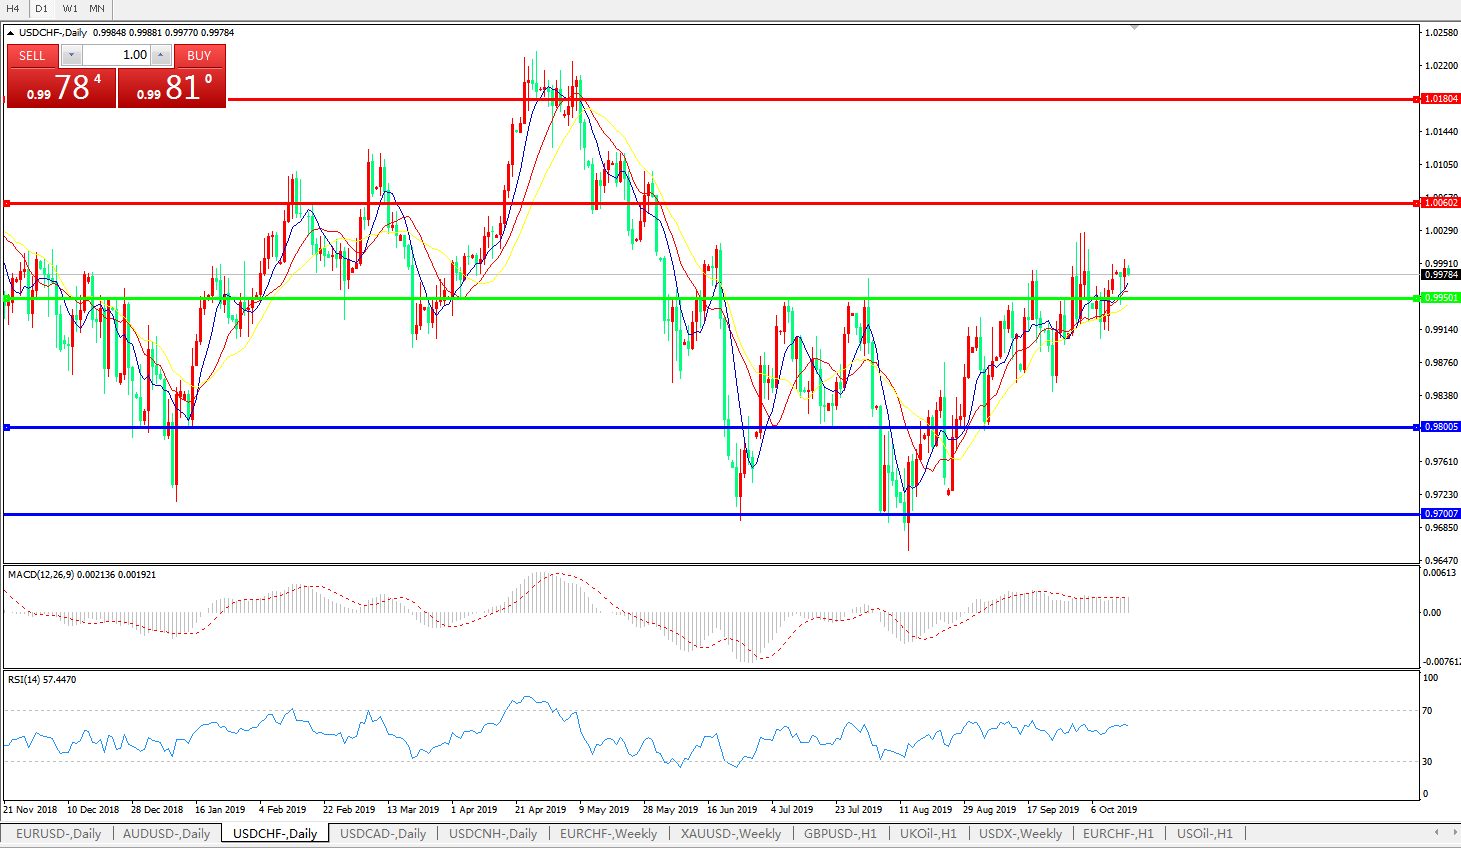This screenshot has height=848, width=1461.
Task: Open the EURUSD Daily chart tab
Action: 58,834
